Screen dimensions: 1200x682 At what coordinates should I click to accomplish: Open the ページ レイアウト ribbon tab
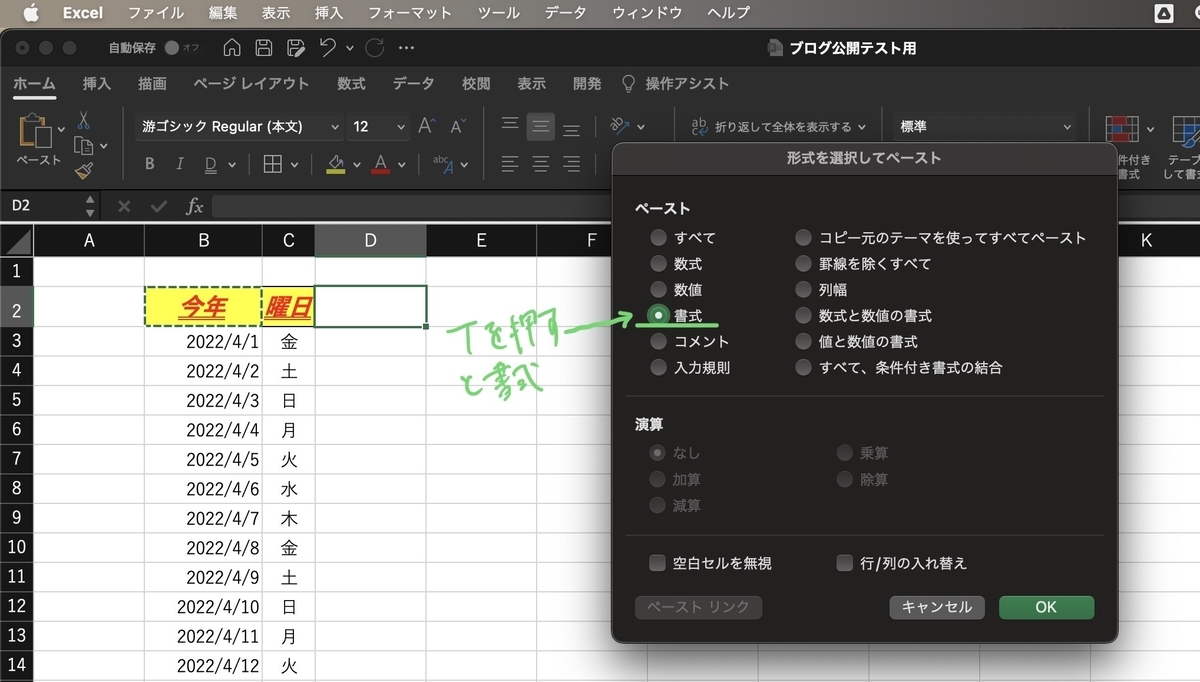tap(251, 84)
